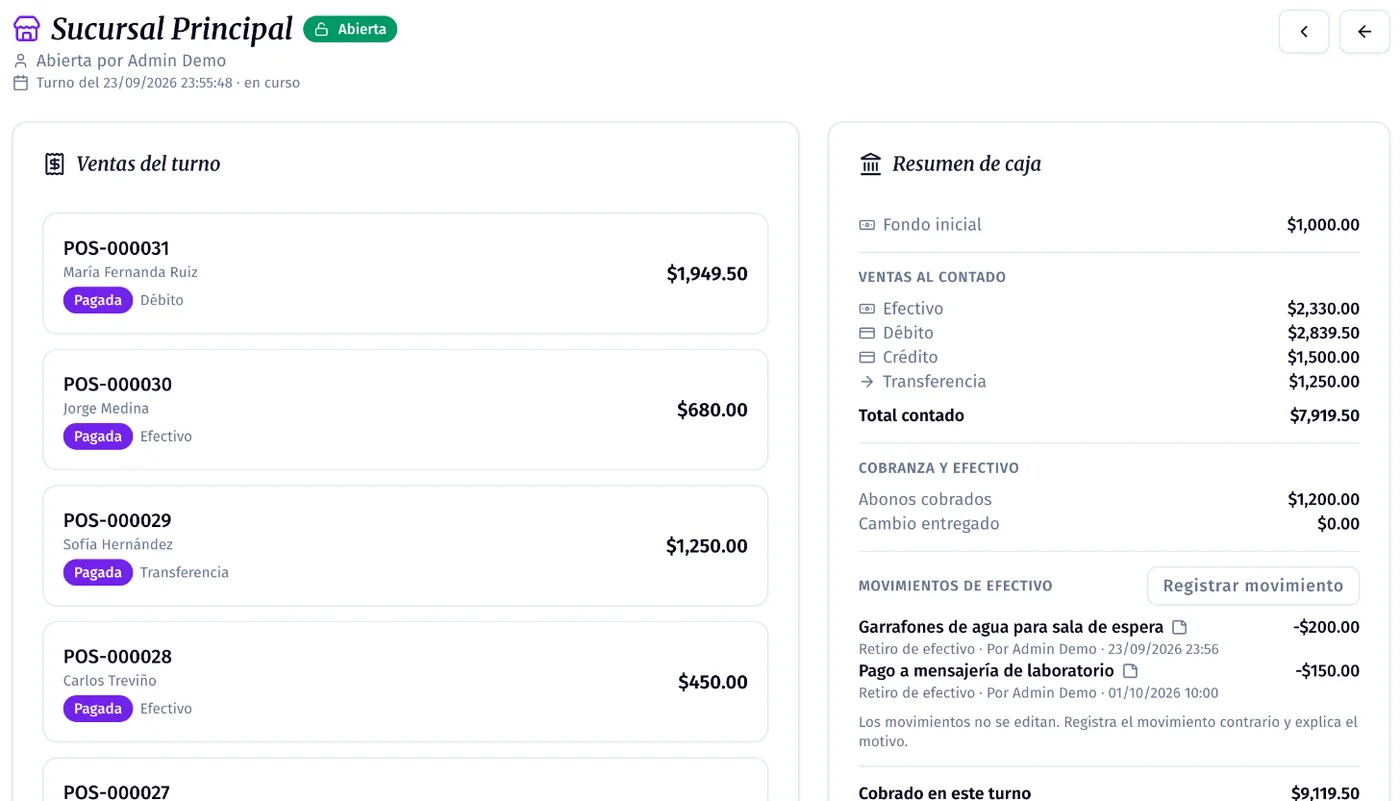Click the Pago a mensajería de laboratorio entry

pyautogui.click(x=986, y=671)
